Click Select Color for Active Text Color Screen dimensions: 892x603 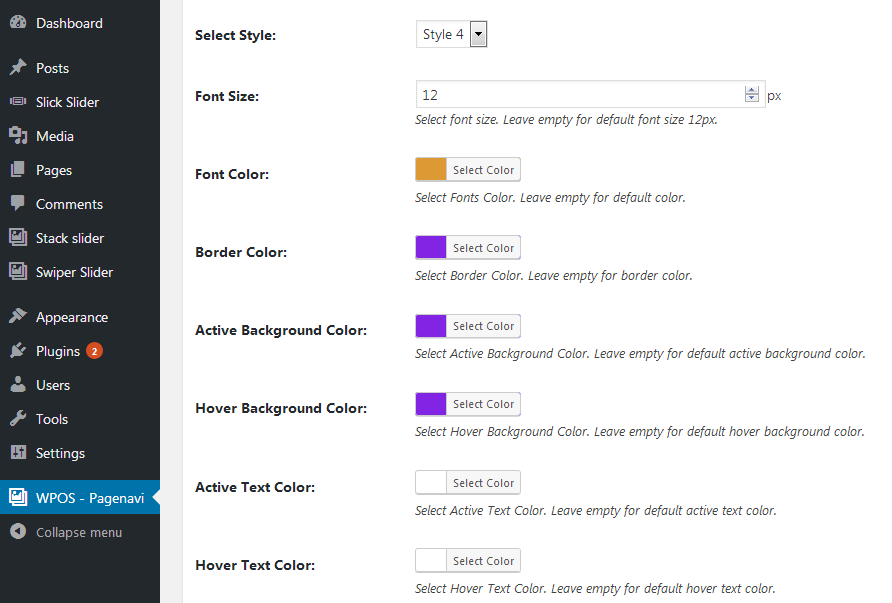[x=483, y=483]
